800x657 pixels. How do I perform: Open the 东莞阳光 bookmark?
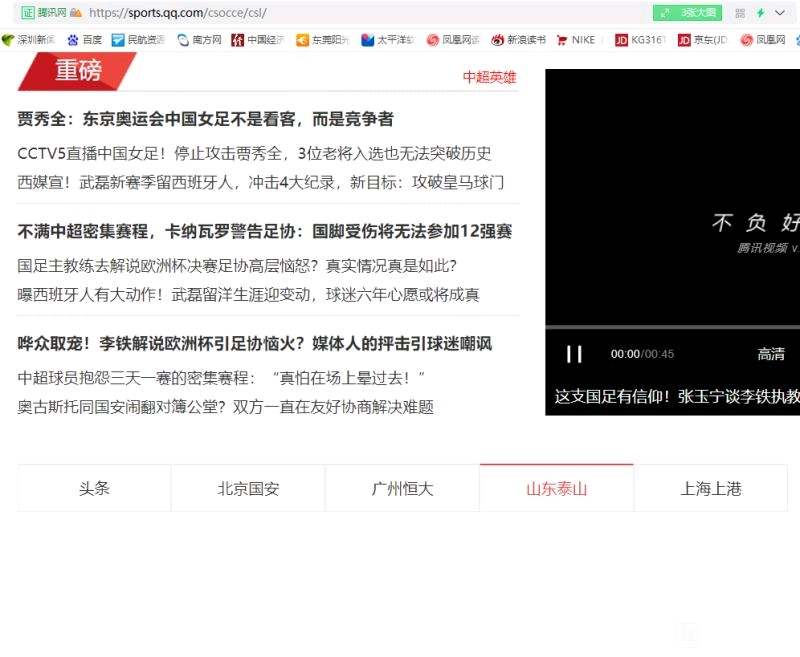coord(322,40)
